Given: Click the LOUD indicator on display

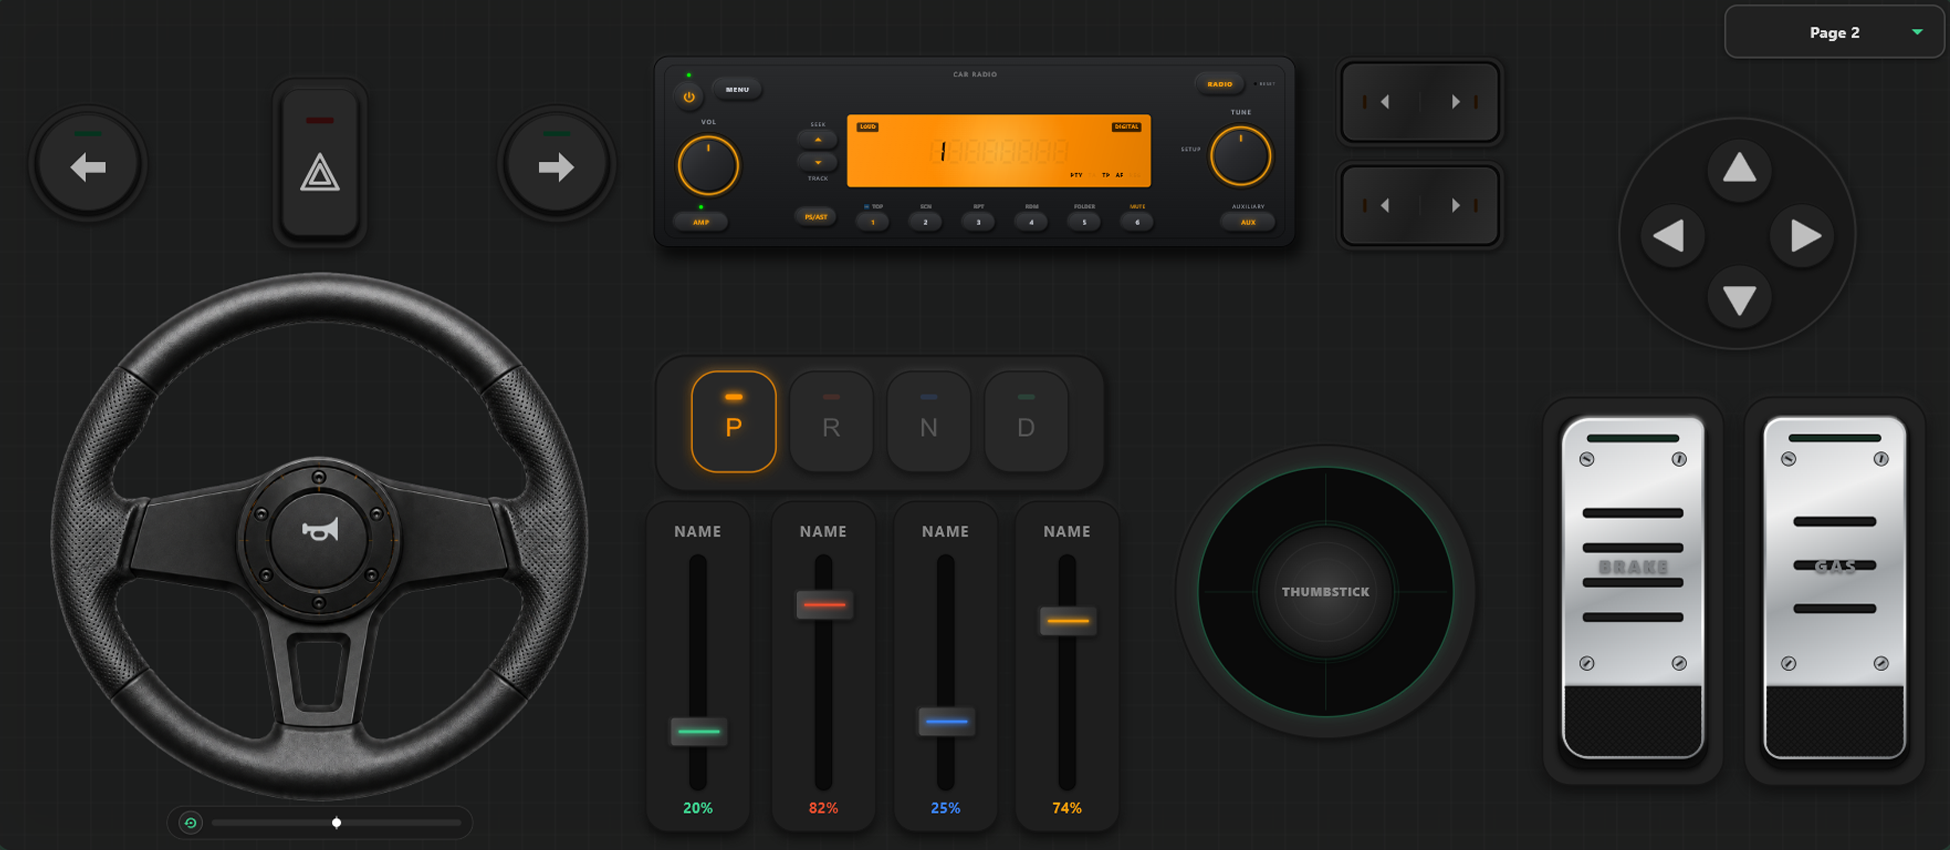Looking at the screenshot, I should [868, 127].
